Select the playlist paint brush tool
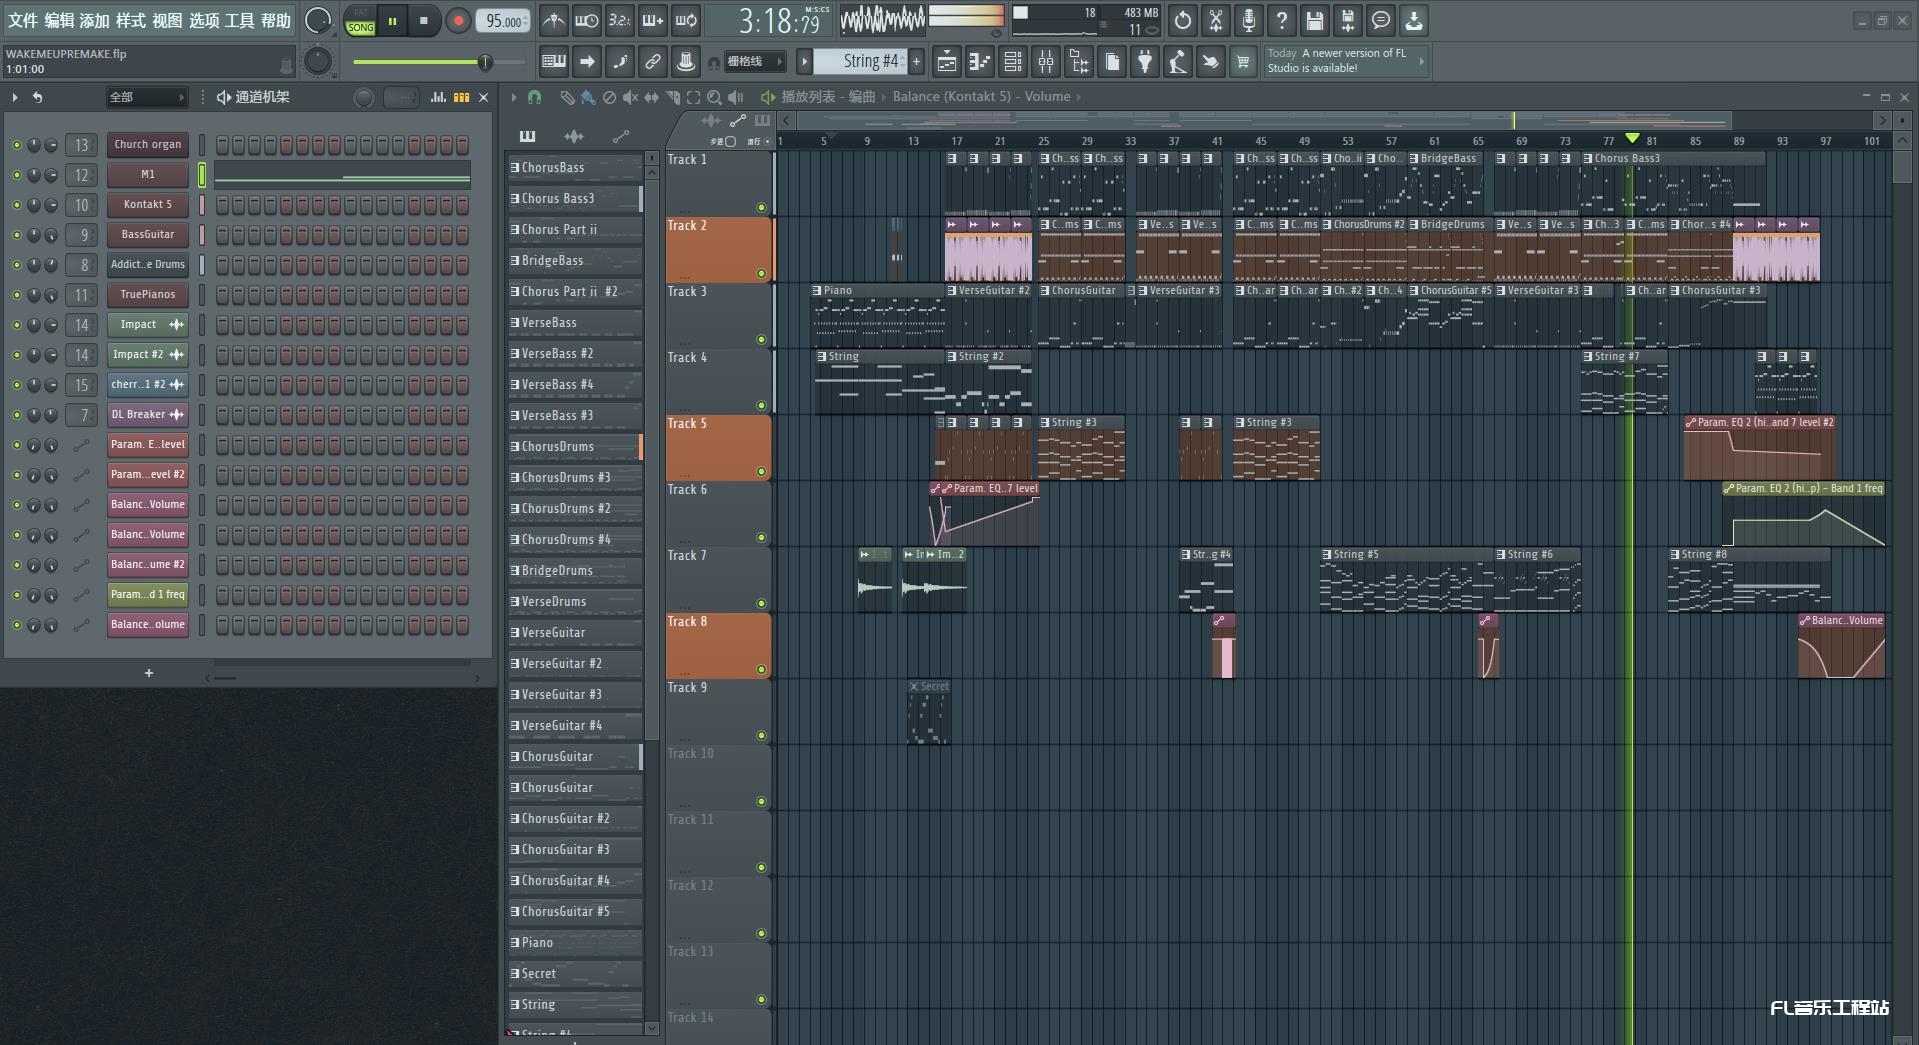This screenshot has width=1919, height=1045. pyautogui.click(x=588, y=97)
